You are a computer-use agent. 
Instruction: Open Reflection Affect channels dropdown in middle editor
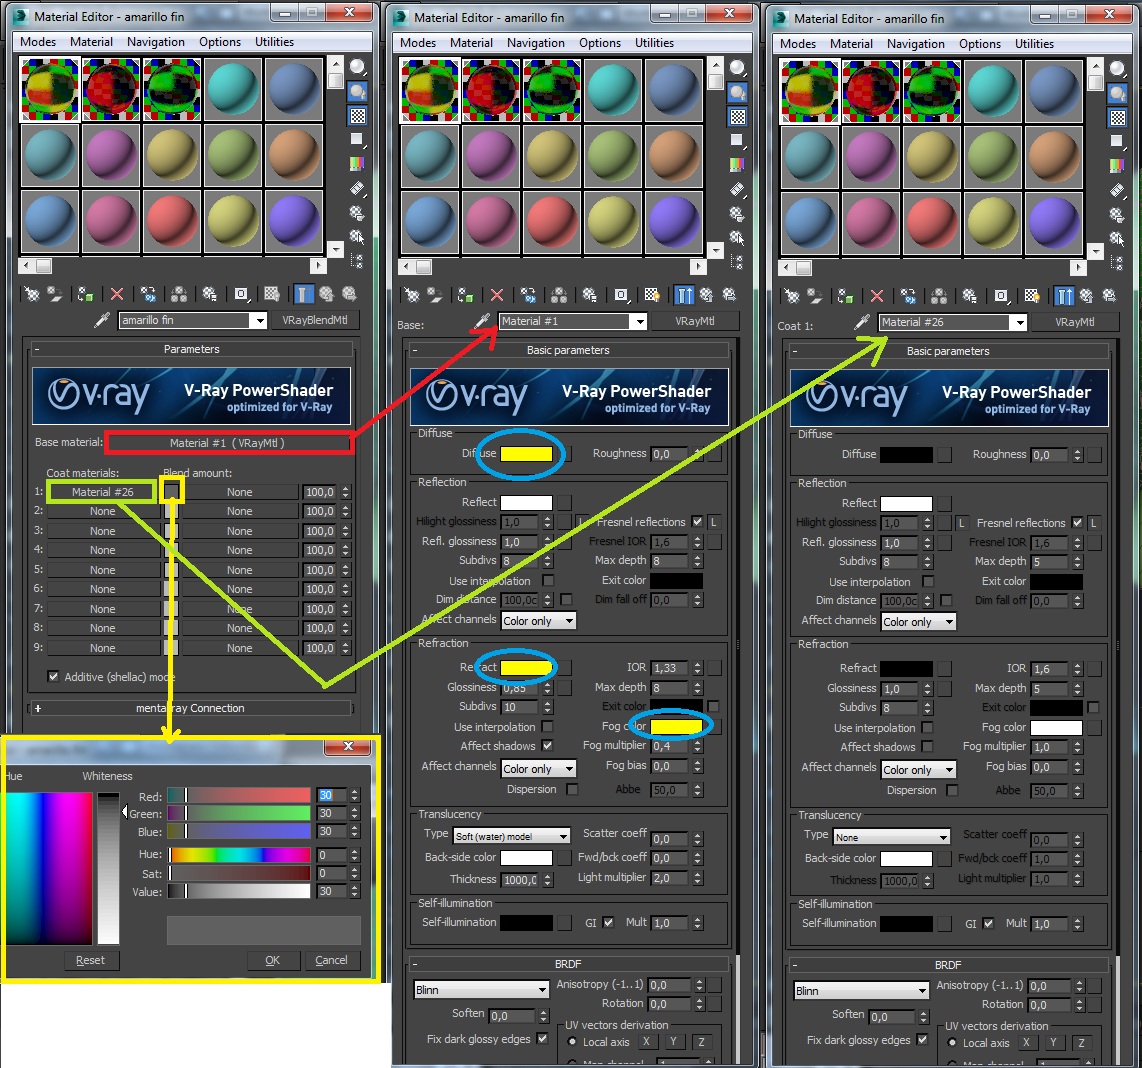538,621
